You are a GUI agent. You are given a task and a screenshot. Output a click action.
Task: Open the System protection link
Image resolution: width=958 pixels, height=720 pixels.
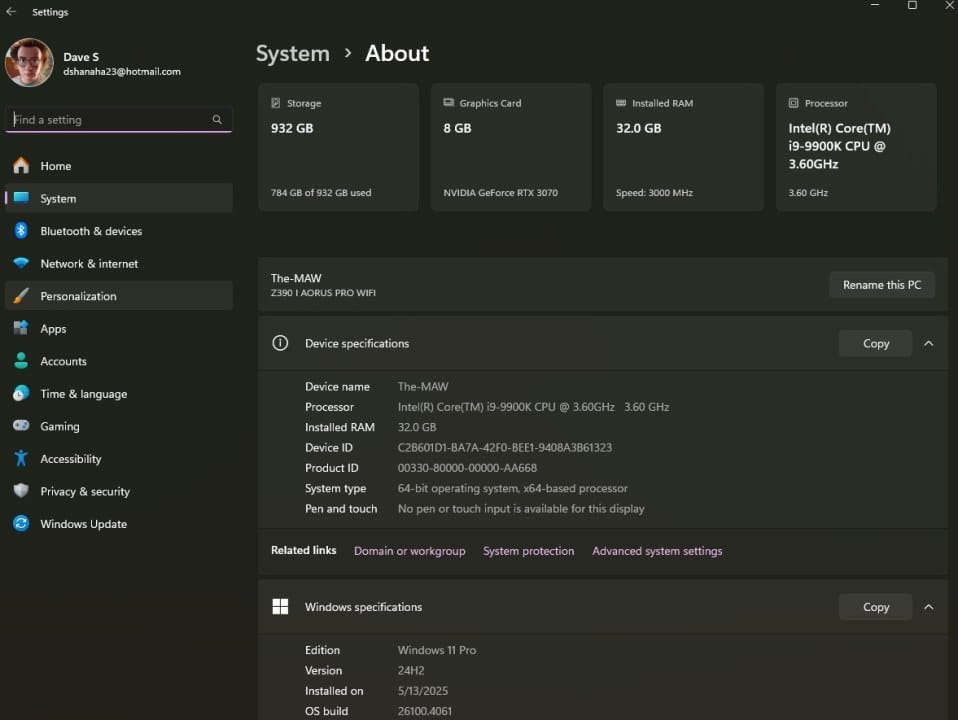point(528,551)
